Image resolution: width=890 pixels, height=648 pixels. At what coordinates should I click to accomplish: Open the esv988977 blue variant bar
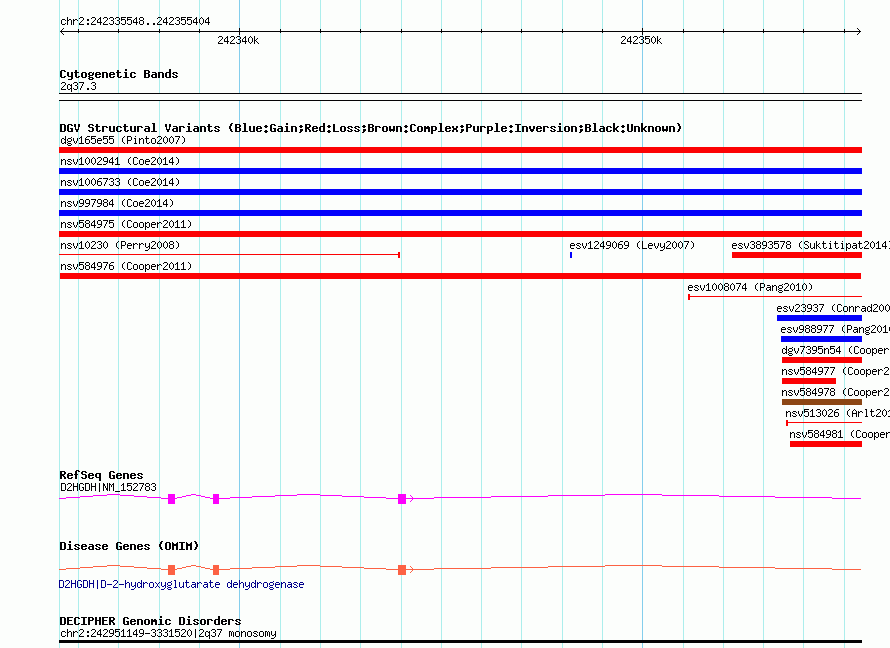pos(821,339)
